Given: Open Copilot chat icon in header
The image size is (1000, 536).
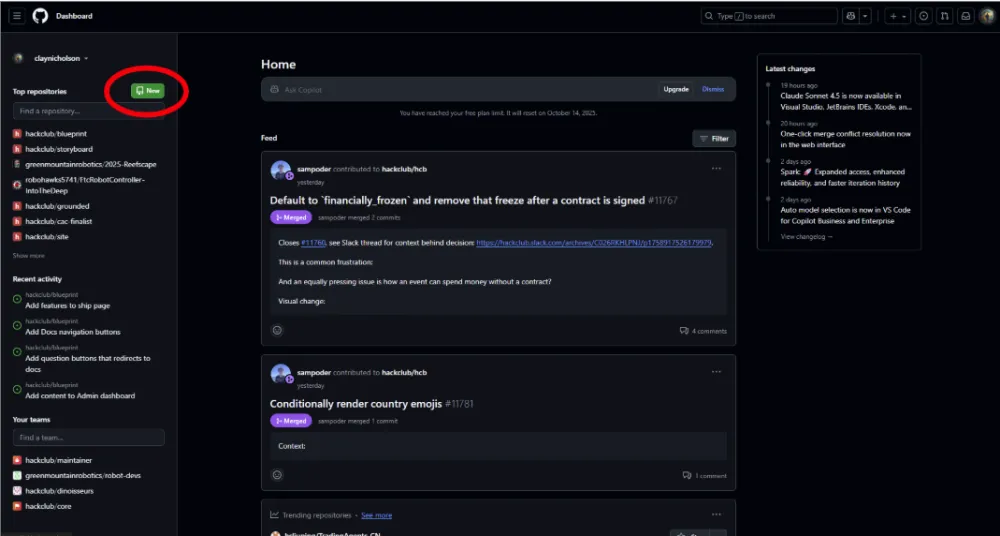Looking at the screenshot, I should point(850,16).
